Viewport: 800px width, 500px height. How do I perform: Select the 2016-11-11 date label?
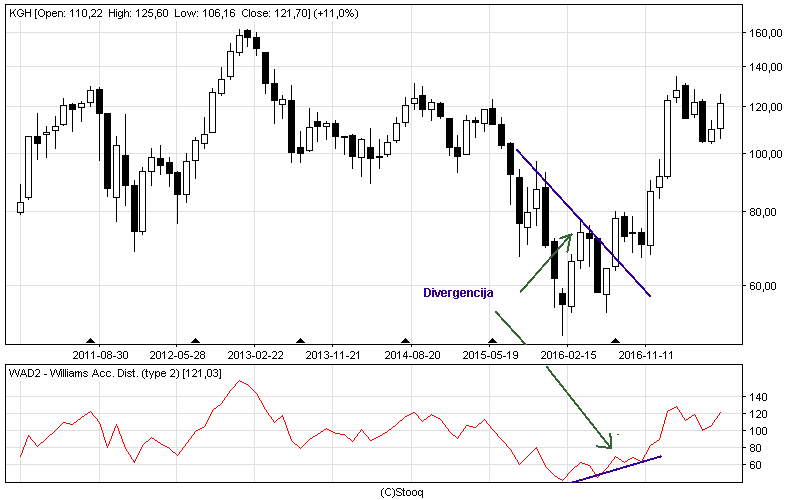(x=646, y=355)
